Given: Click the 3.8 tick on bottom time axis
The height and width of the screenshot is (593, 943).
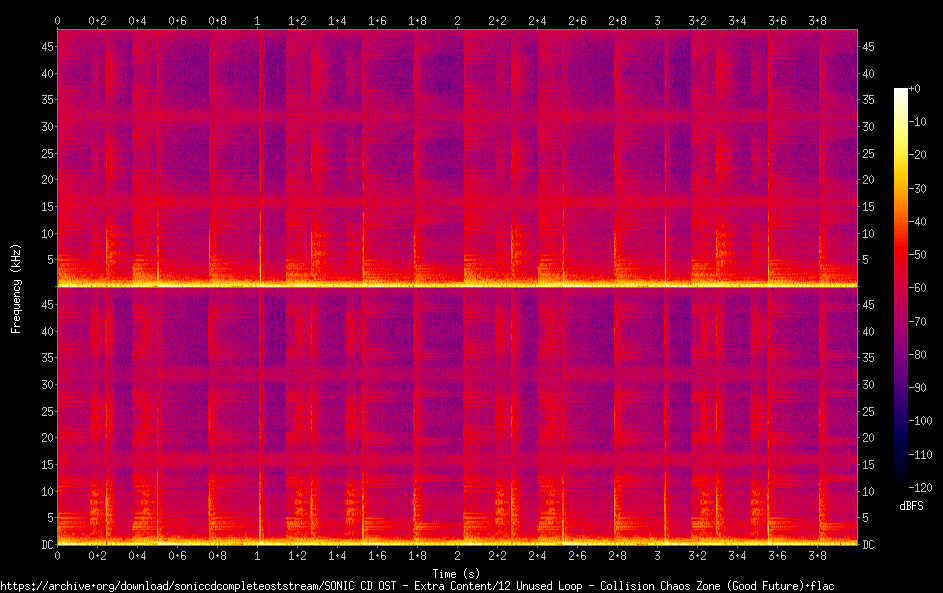Looking at the screenshot, I should [817, 555].
